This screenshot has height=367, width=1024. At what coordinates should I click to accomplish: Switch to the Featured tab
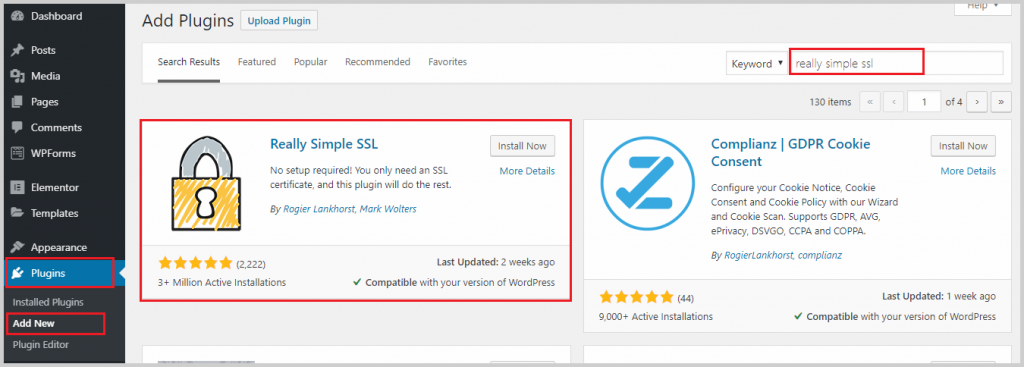257,62
